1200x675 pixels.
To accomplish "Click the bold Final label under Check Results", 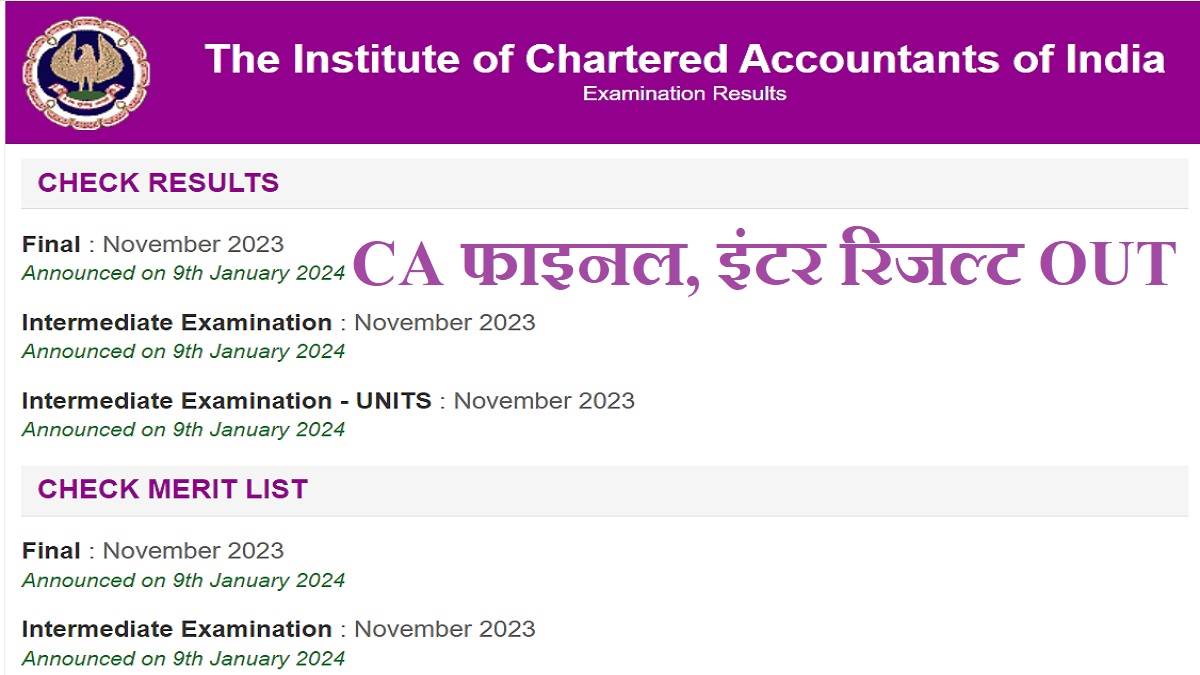I will [51, 243].
